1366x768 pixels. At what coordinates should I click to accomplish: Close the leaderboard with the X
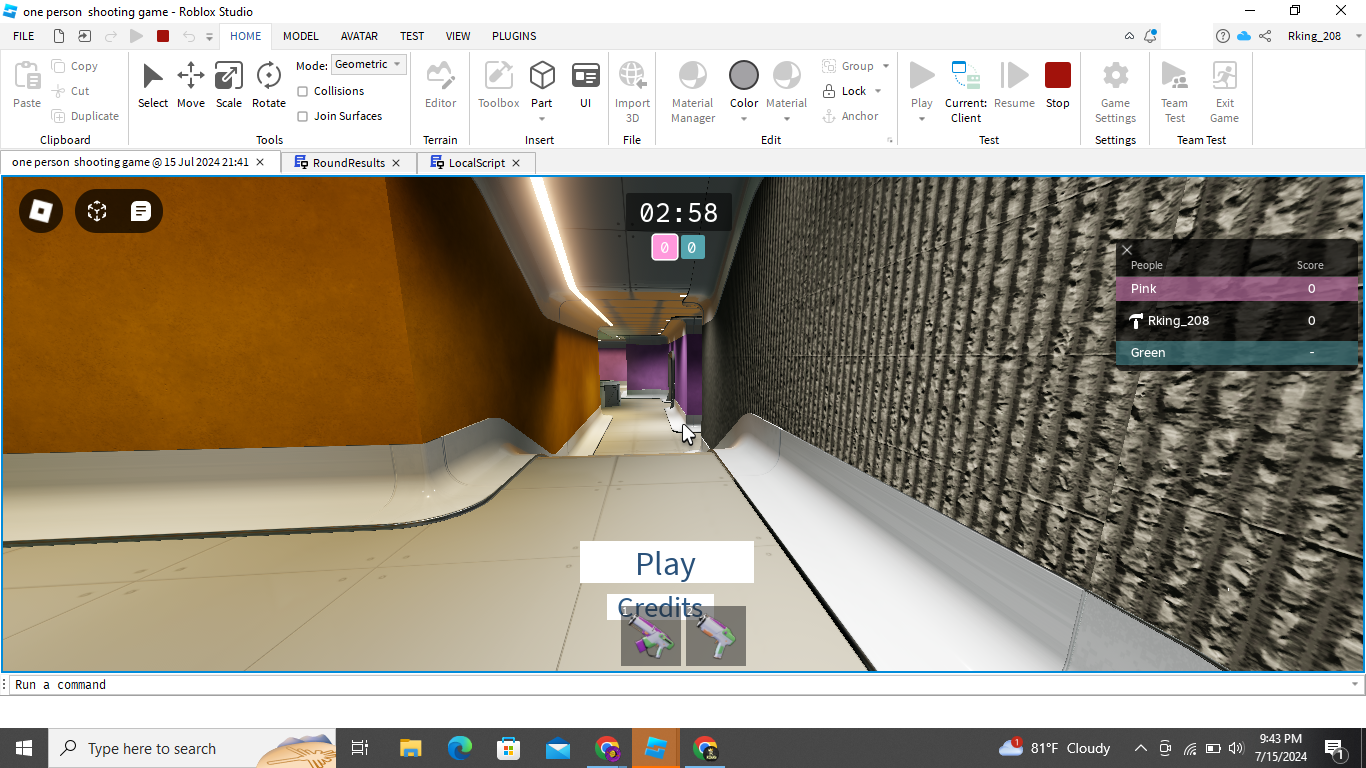(1127, 250)
